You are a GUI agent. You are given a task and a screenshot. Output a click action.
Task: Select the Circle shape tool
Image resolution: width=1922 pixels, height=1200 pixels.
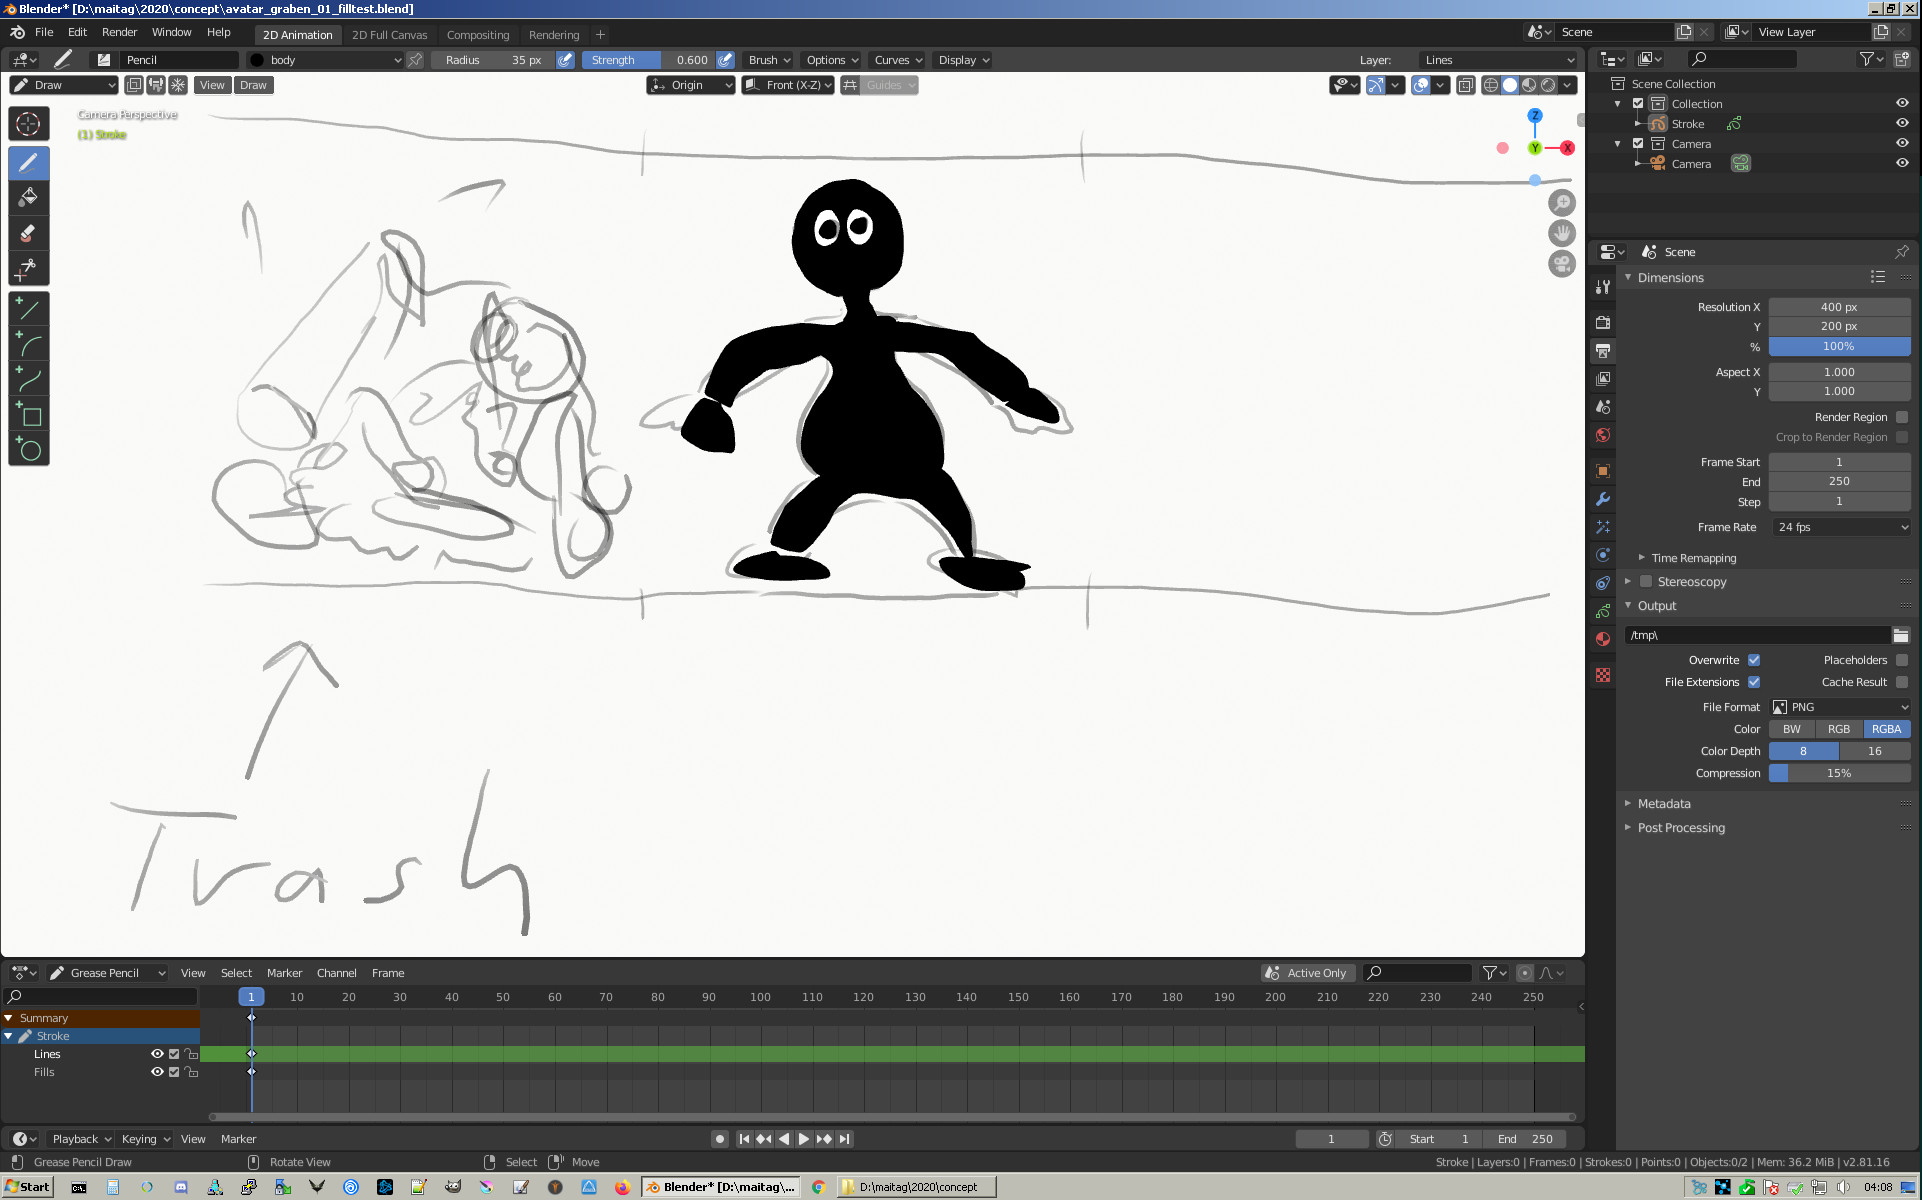28,450
